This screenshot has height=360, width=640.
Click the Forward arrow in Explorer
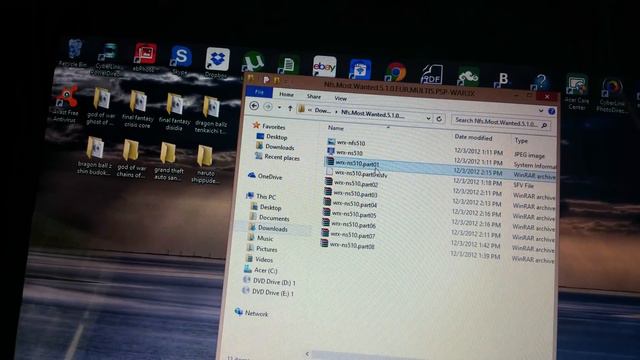tap(268, 107)
